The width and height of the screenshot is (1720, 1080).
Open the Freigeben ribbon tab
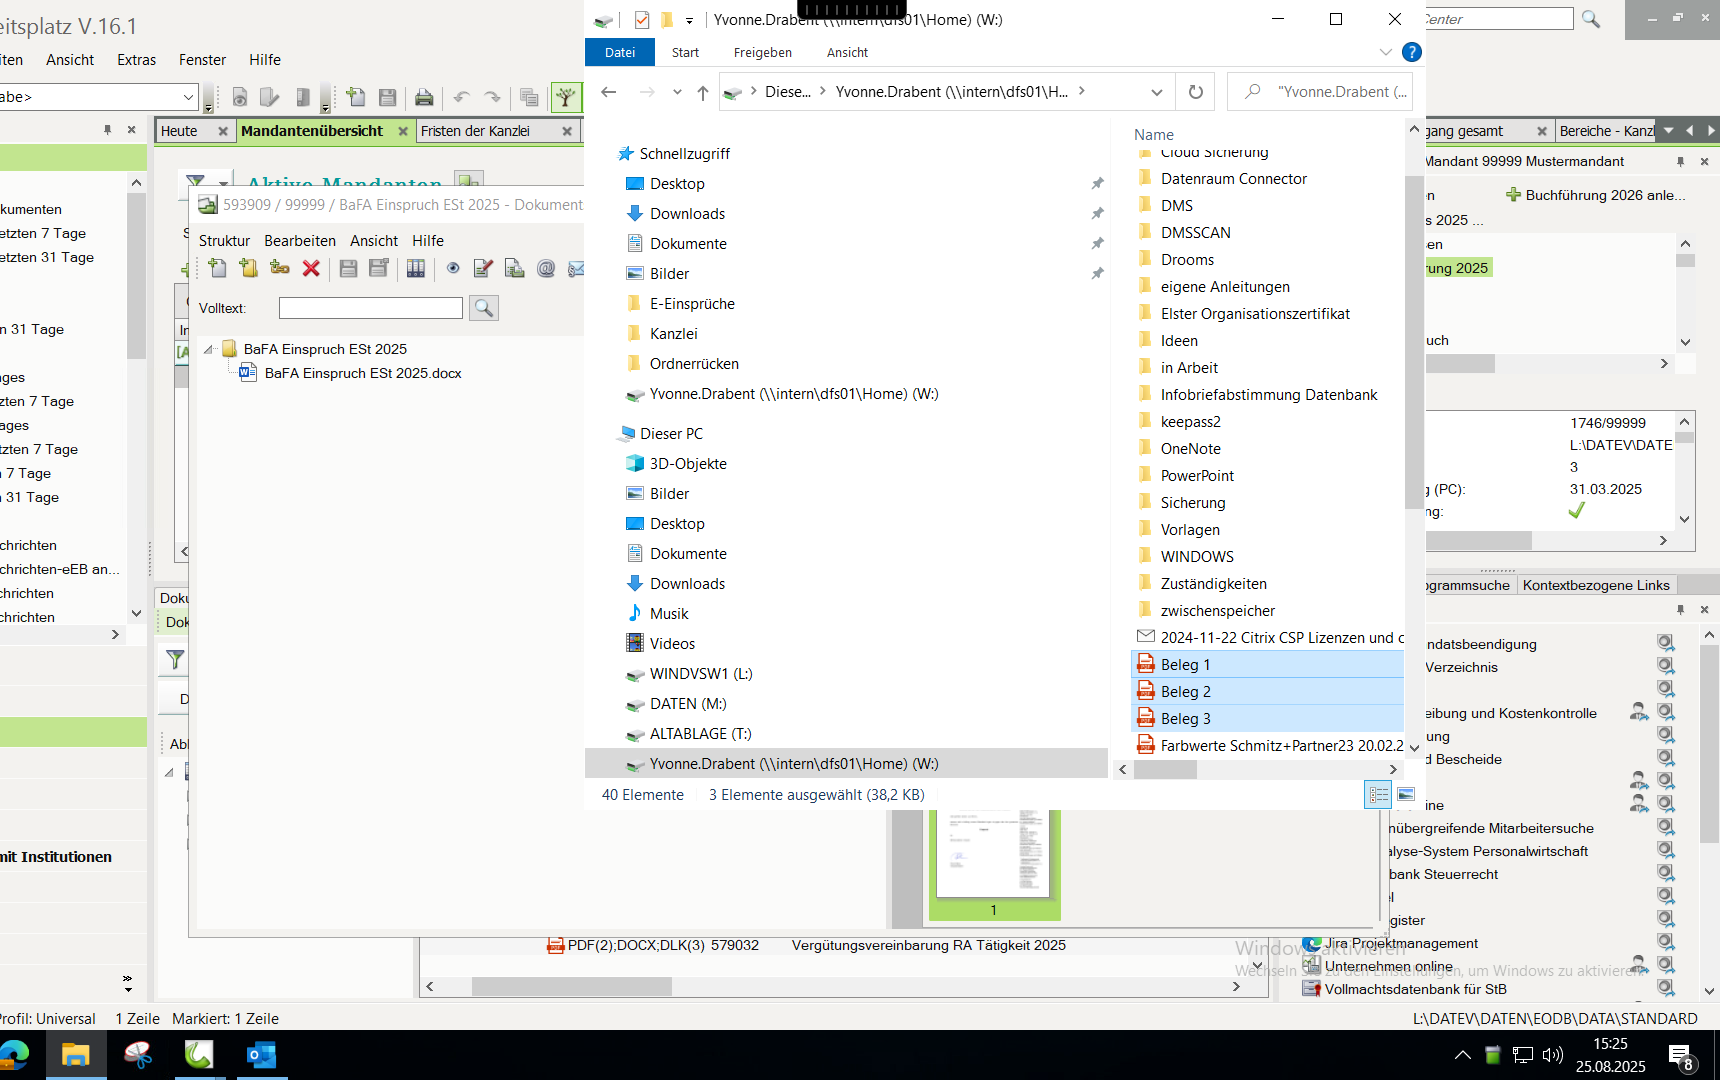click(x=762, y=52)
